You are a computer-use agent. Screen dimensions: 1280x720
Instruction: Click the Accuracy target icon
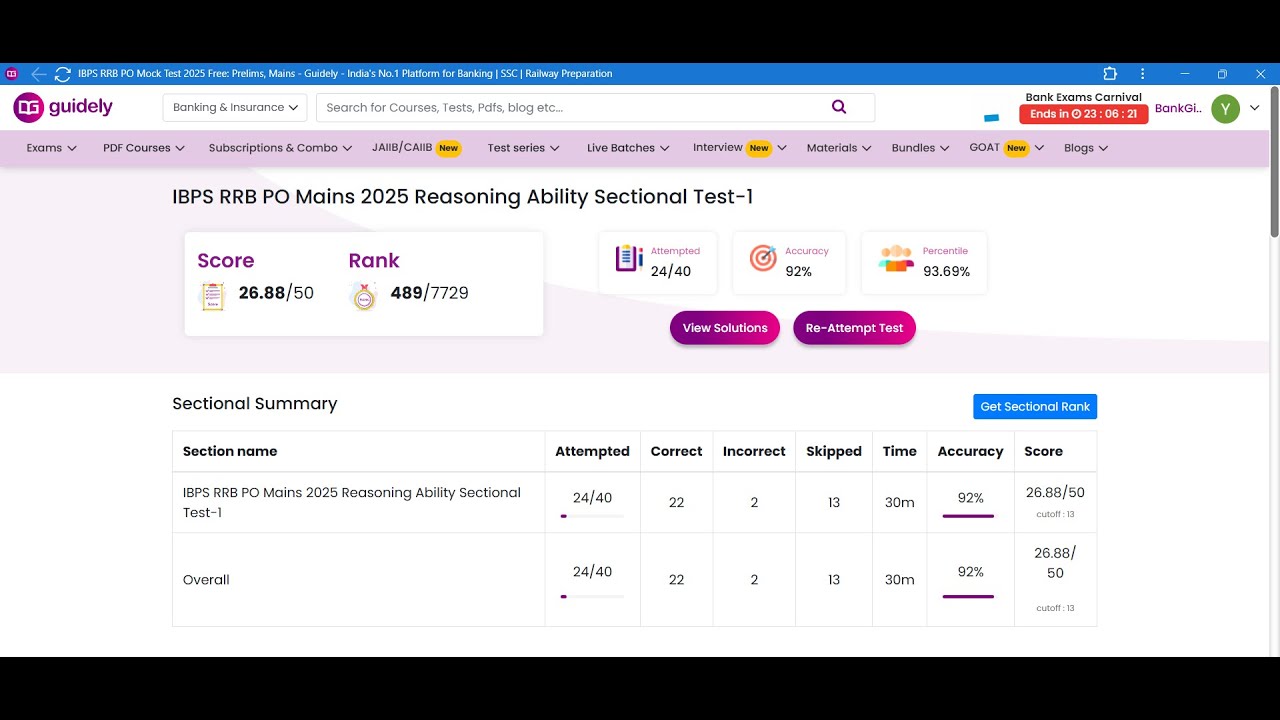(763, 259)
